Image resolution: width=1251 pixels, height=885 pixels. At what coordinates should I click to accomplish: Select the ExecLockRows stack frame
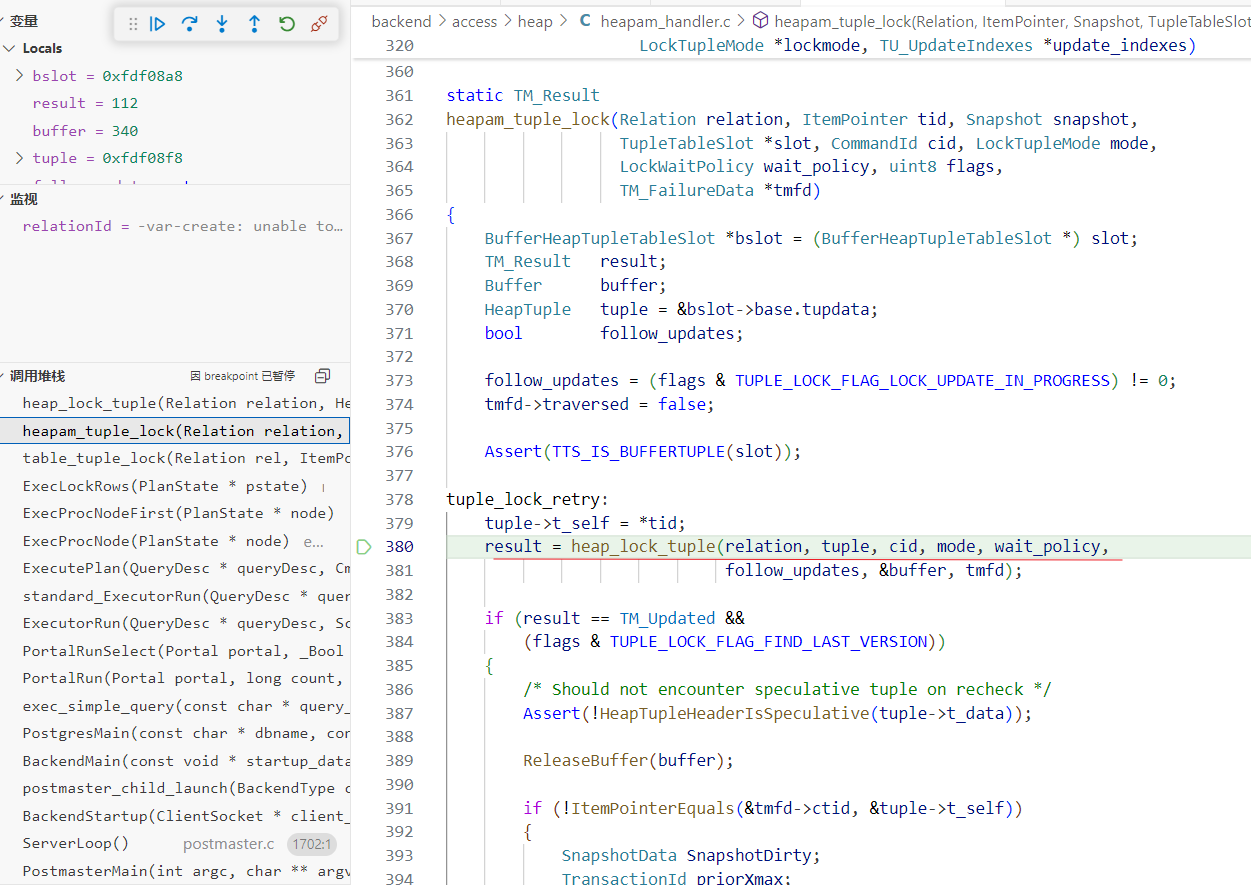point(165,486)
